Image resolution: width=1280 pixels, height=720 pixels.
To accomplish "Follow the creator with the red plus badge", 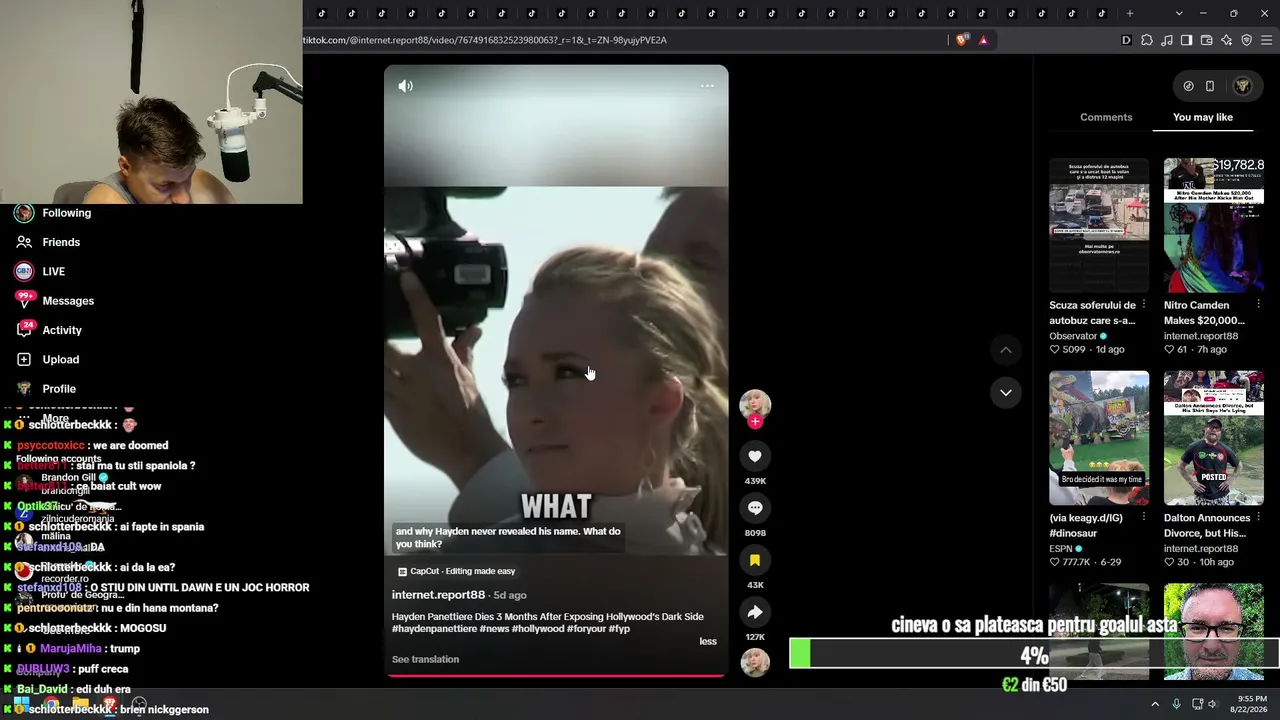I will (755, 422).
